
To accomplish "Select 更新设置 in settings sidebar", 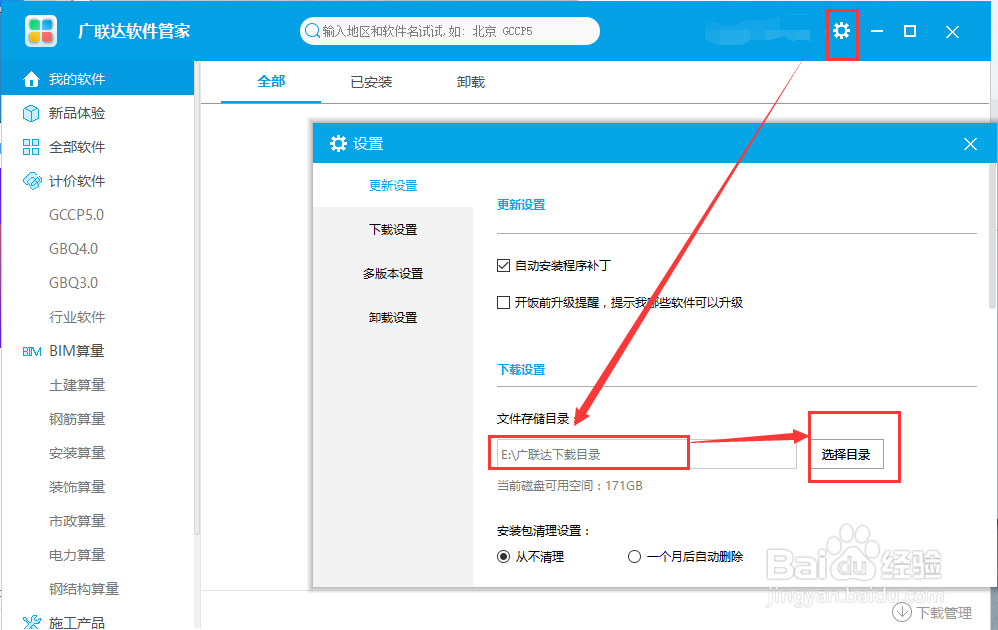I will point(393,186).
